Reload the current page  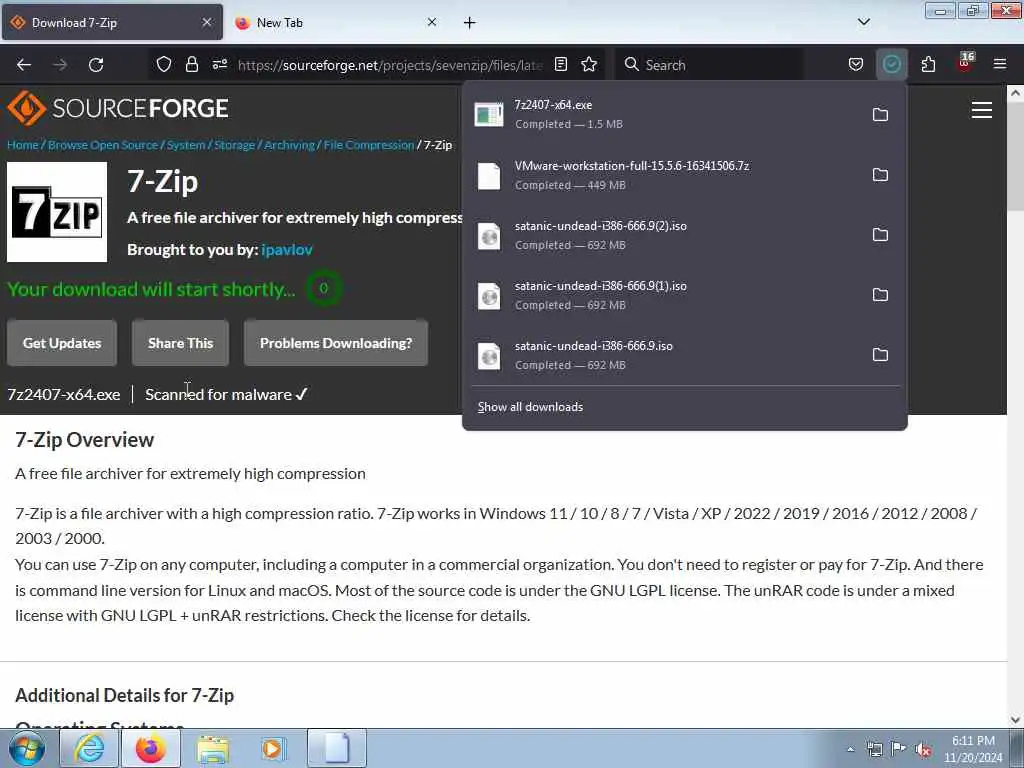96,65
